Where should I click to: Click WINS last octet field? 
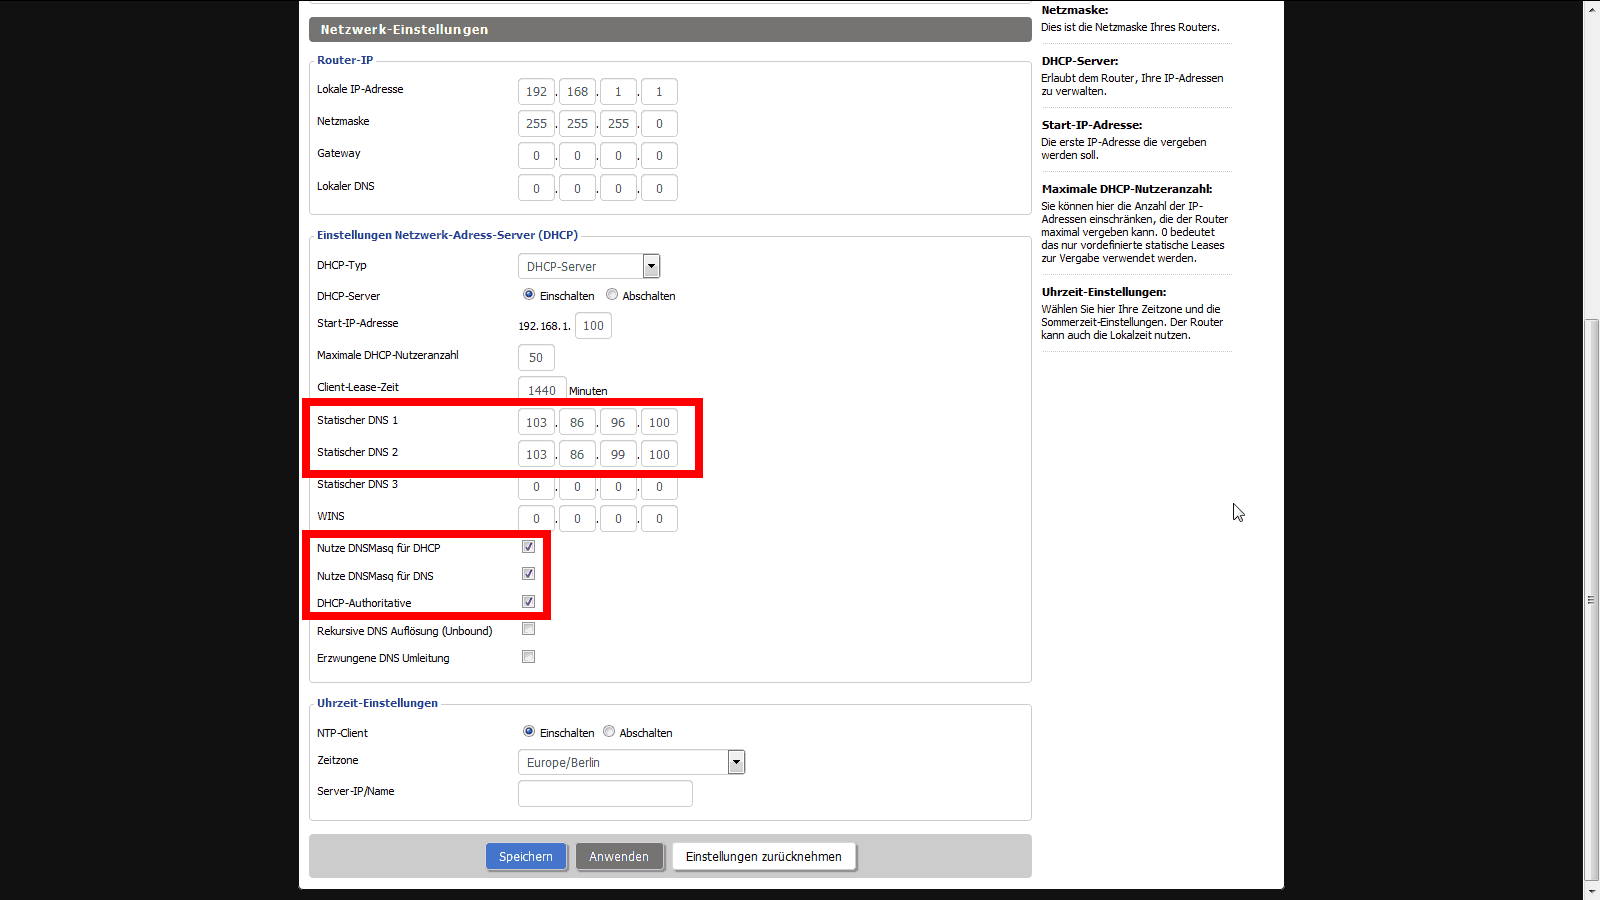click(659, 519)
